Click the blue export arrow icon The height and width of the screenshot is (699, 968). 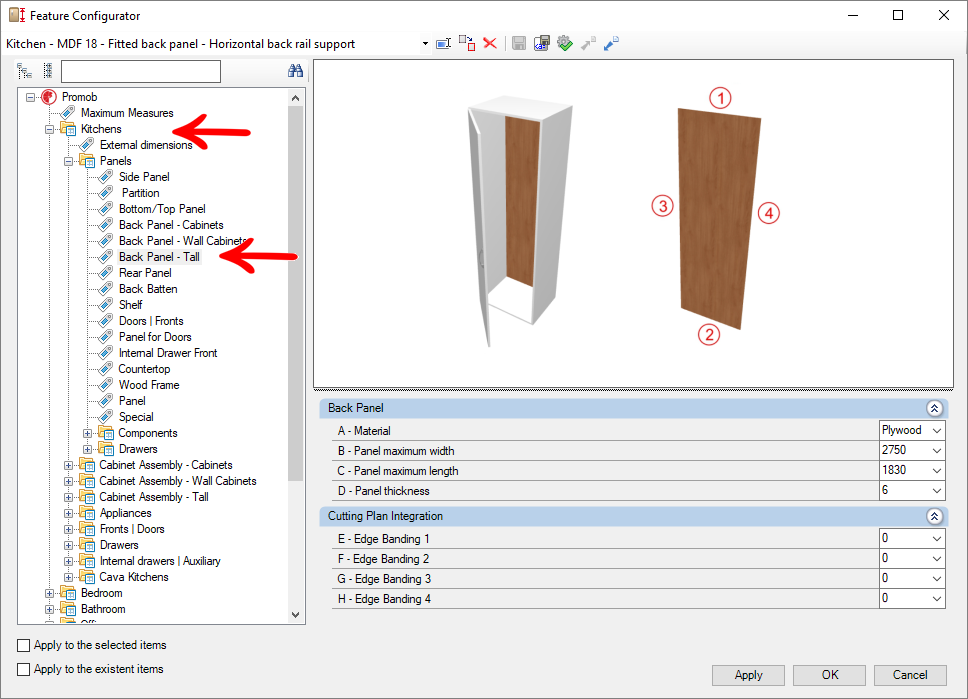(611, 43)
